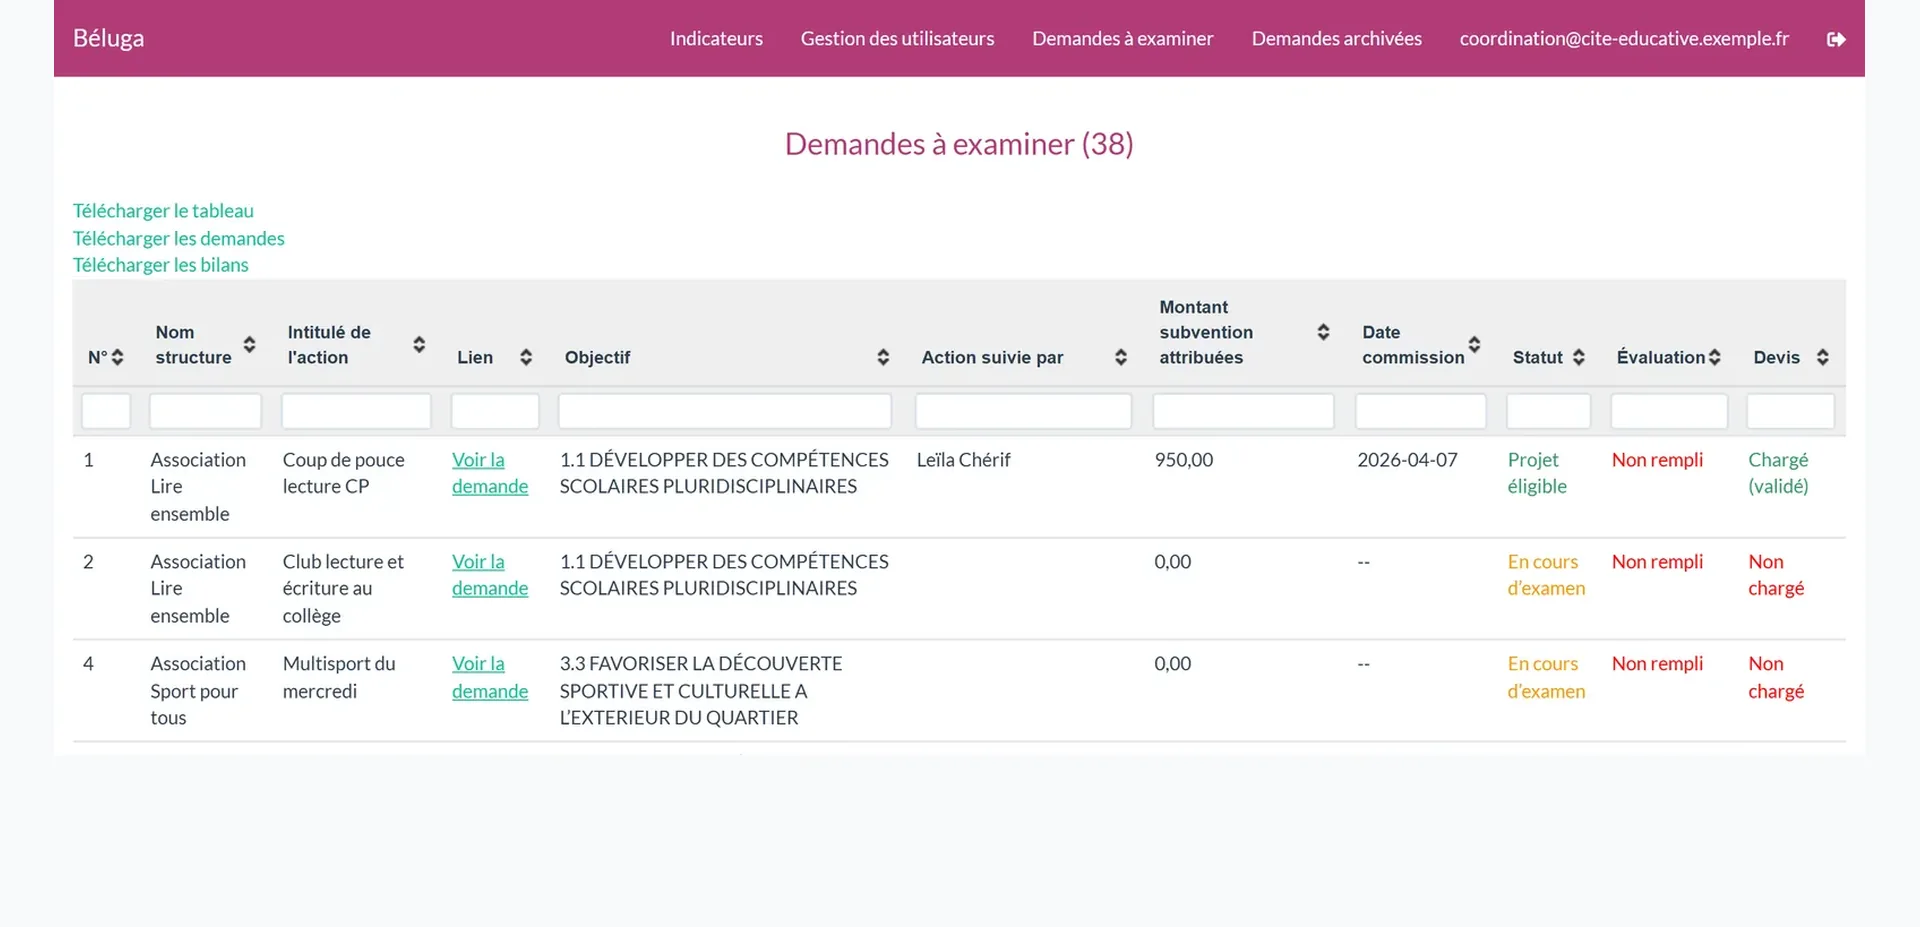The width and height of the screenshot is (1920, 927).
Task: Click the 950,00 amount cell
Action: pyautogui.click(x=1184, y=460)
